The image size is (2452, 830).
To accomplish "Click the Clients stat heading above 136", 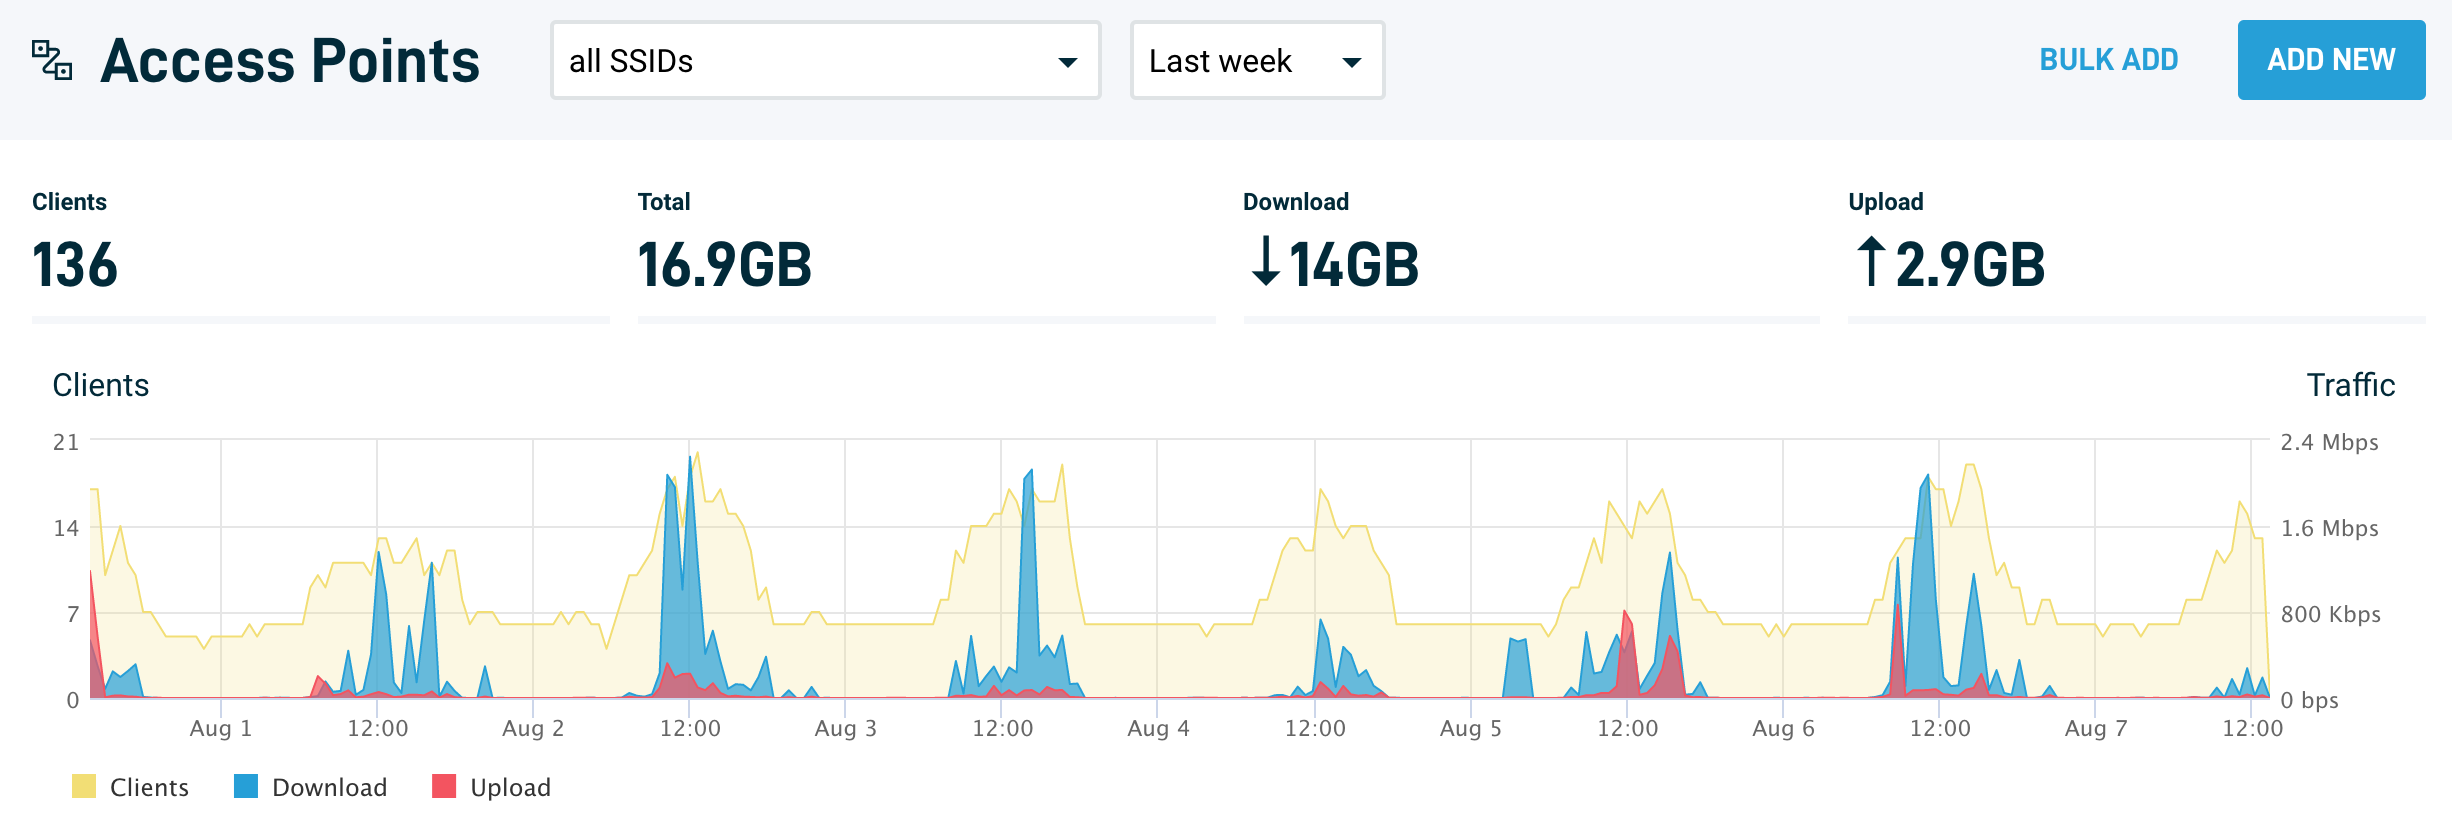I will click(69, 202).
